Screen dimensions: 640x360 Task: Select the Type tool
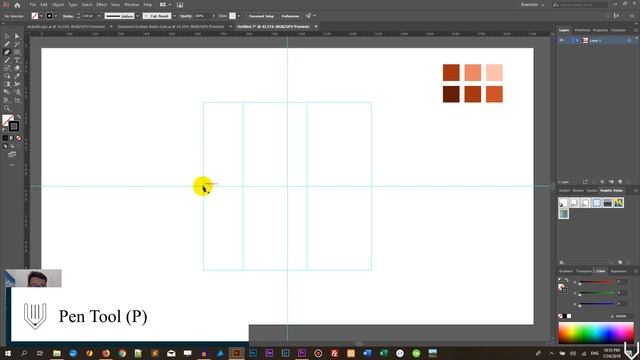[17, 60]
